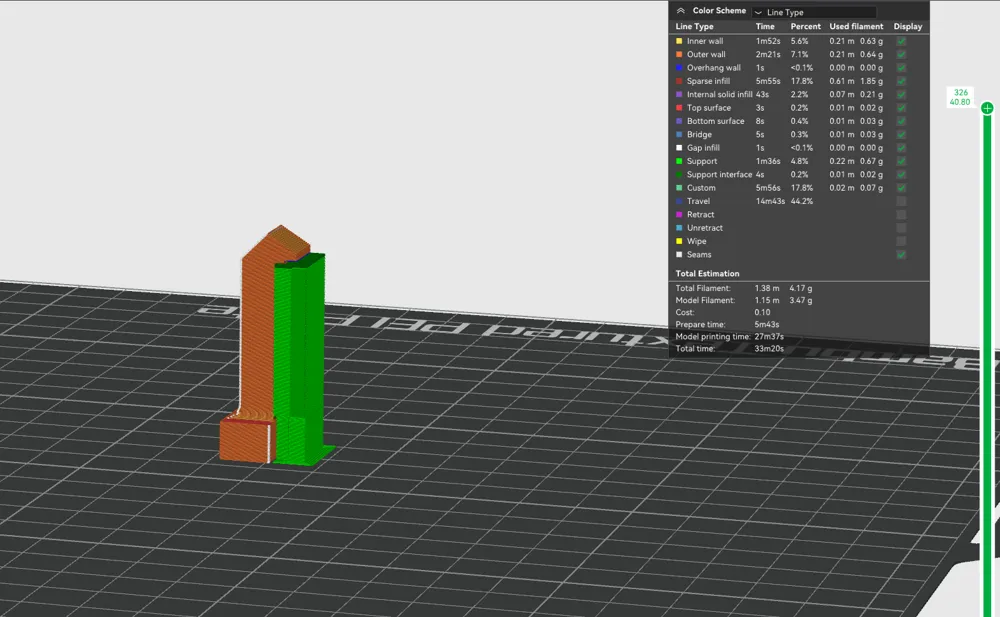Hide Support lines with its checkbox

901,161
